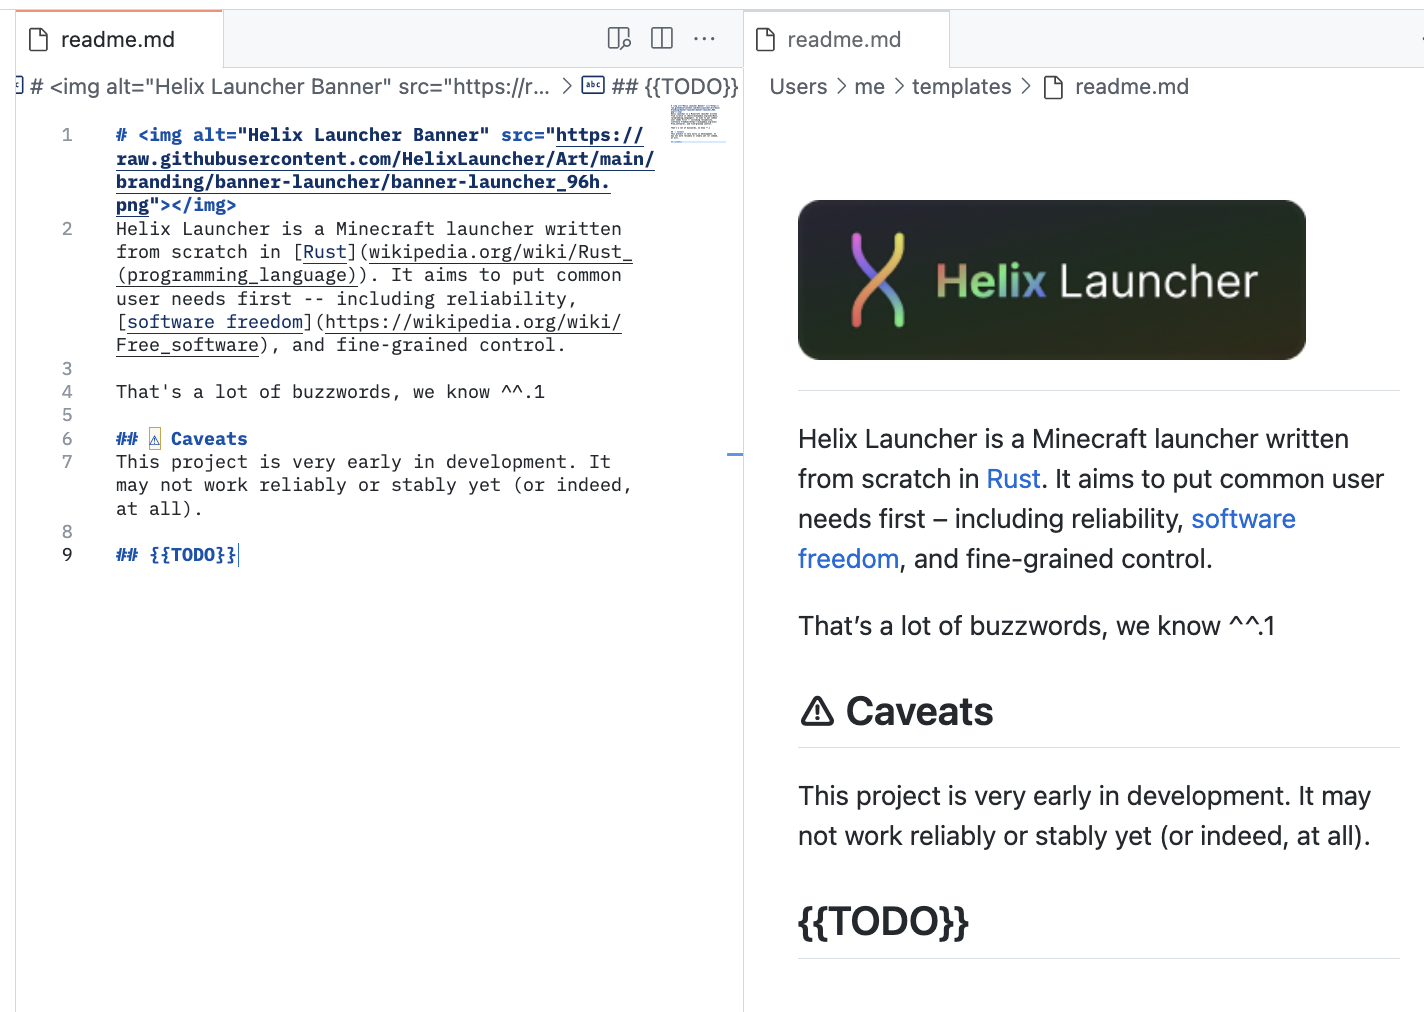Viewport: 1424px width, 1012px height.
Task: Click the Split Editor icon
Action: pyautogui.click(x=661, y=37)
